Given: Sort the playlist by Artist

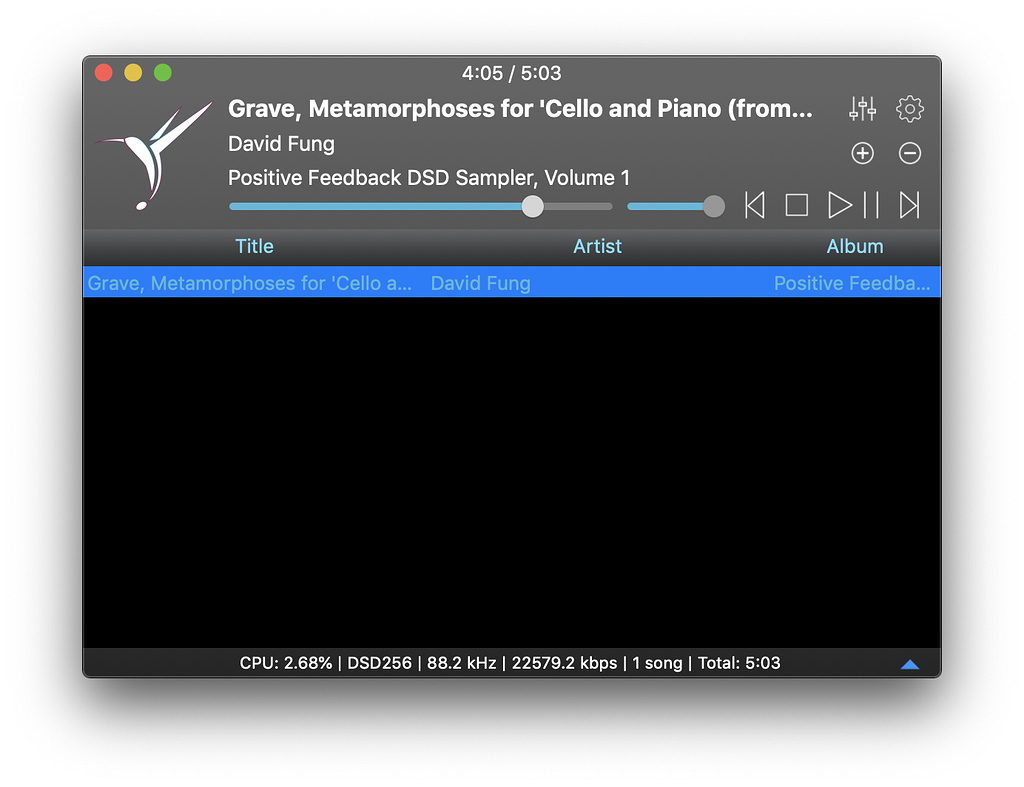Looking at the screenshot, I should click(597, 246).
